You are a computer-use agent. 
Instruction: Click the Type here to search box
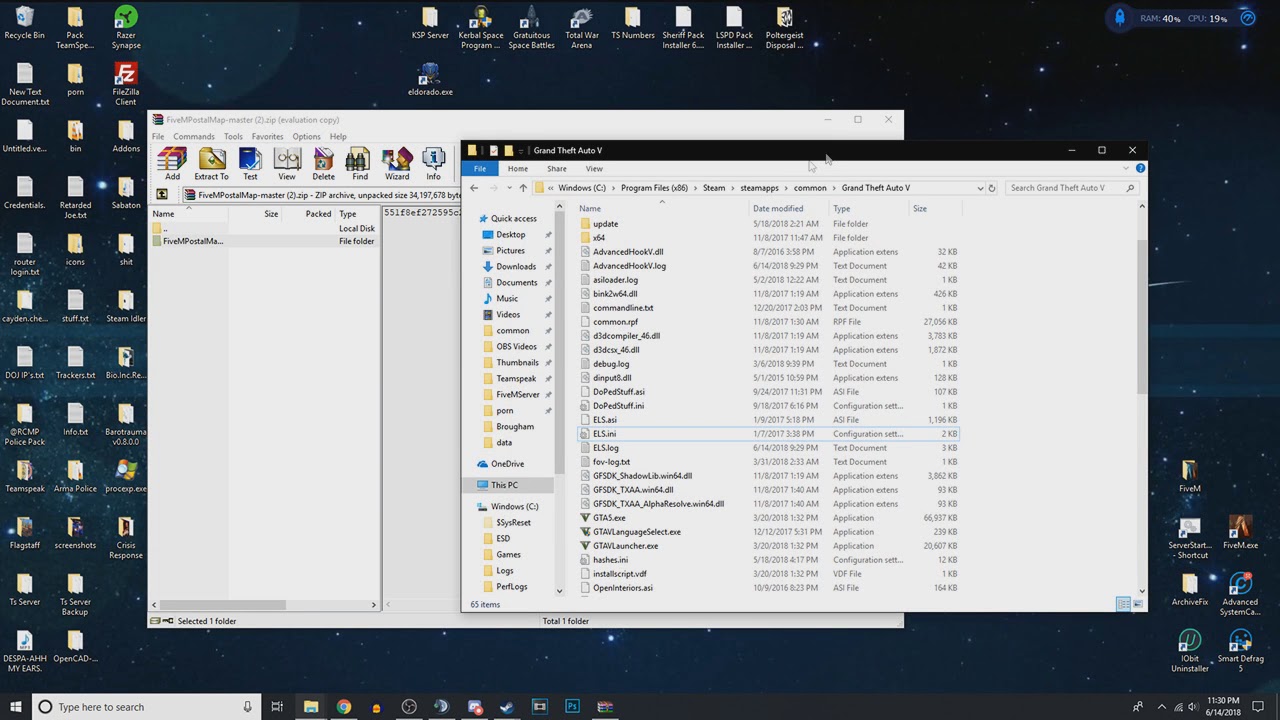point(146,707)
